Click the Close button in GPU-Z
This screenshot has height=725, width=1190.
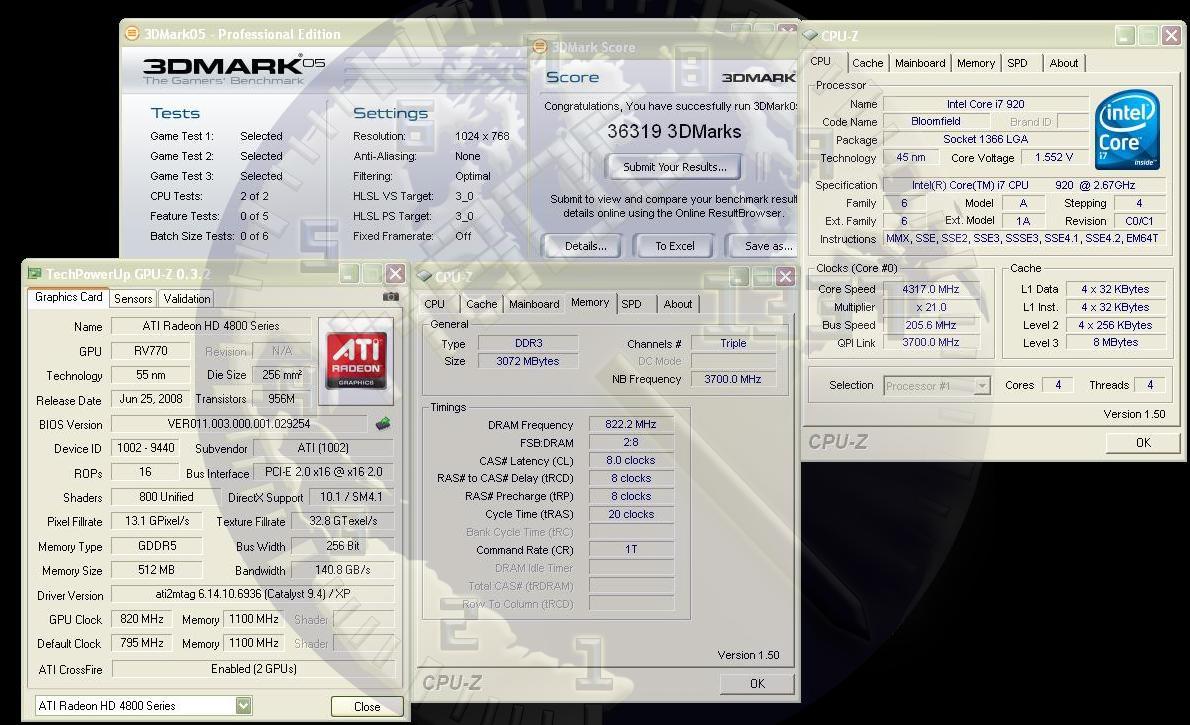(x=367, y=706)
